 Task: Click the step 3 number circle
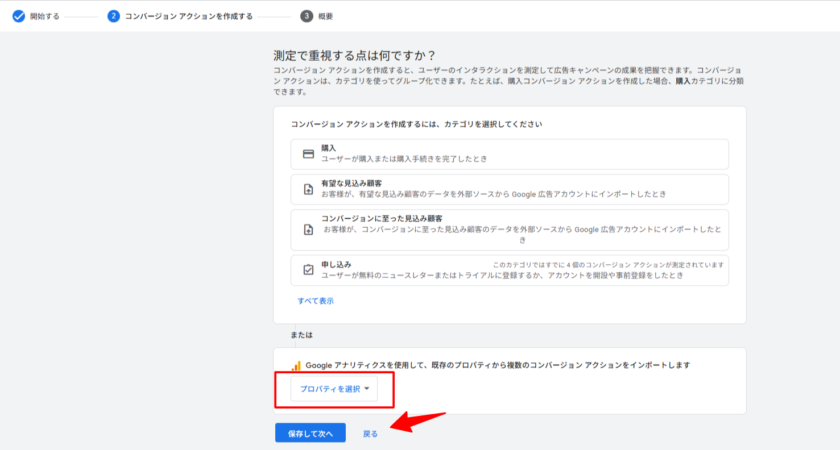(x=306, y=16)
